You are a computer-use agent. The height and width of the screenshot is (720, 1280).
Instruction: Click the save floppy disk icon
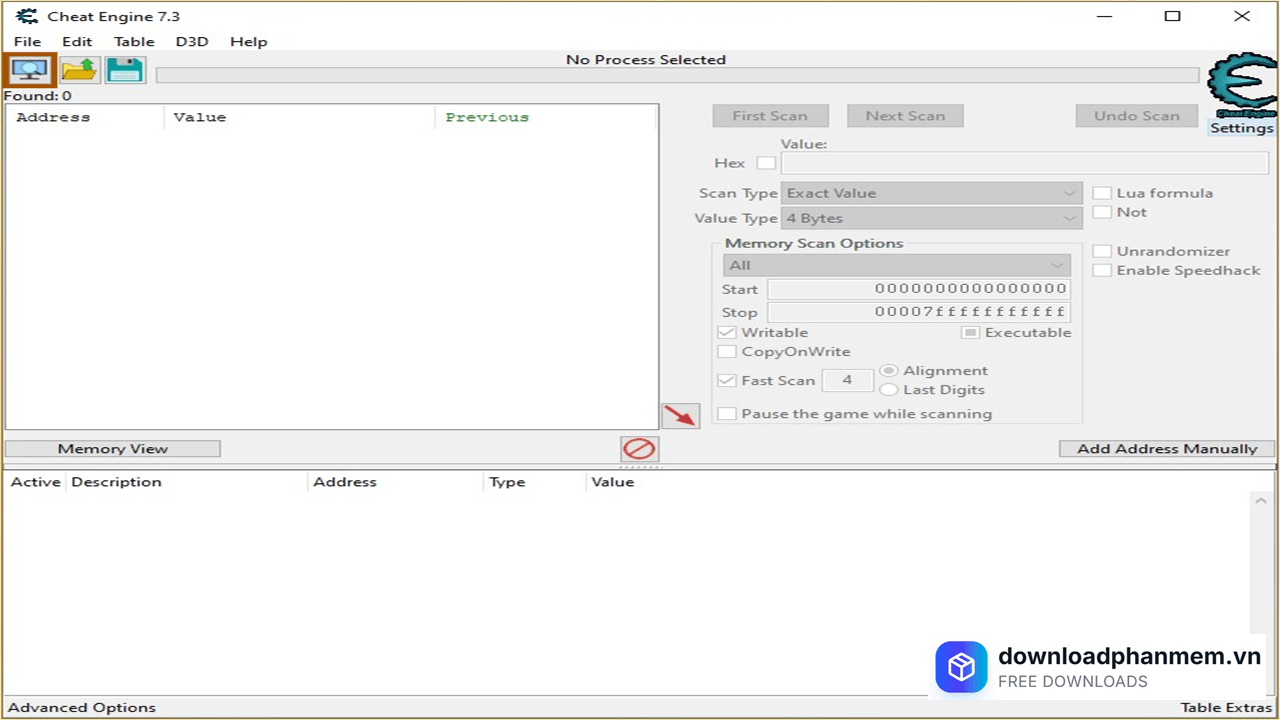click(x=125, y=70)
